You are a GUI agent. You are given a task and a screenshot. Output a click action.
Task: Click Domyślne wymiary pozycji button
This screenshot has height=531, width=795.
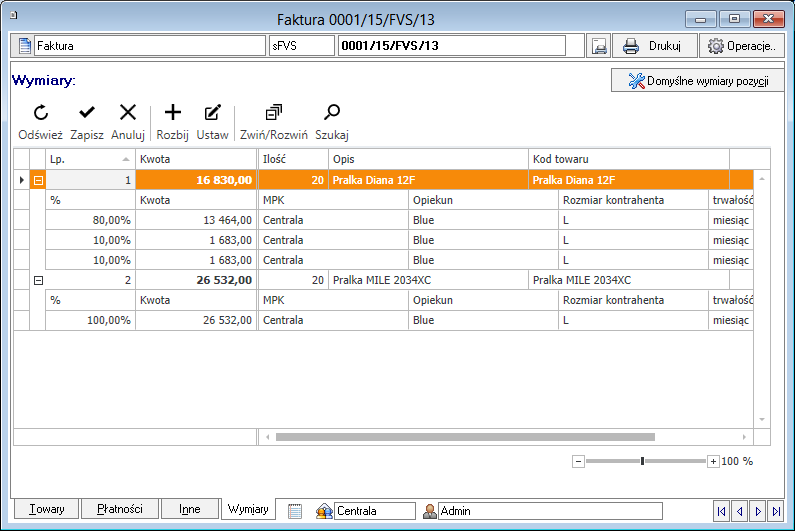coord(698,81)
